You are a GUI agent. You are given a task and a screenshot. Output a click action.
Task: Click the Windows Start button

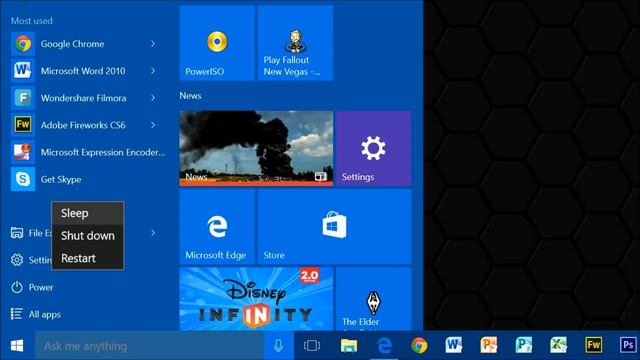pyautogui.click(x=17, y=346)
